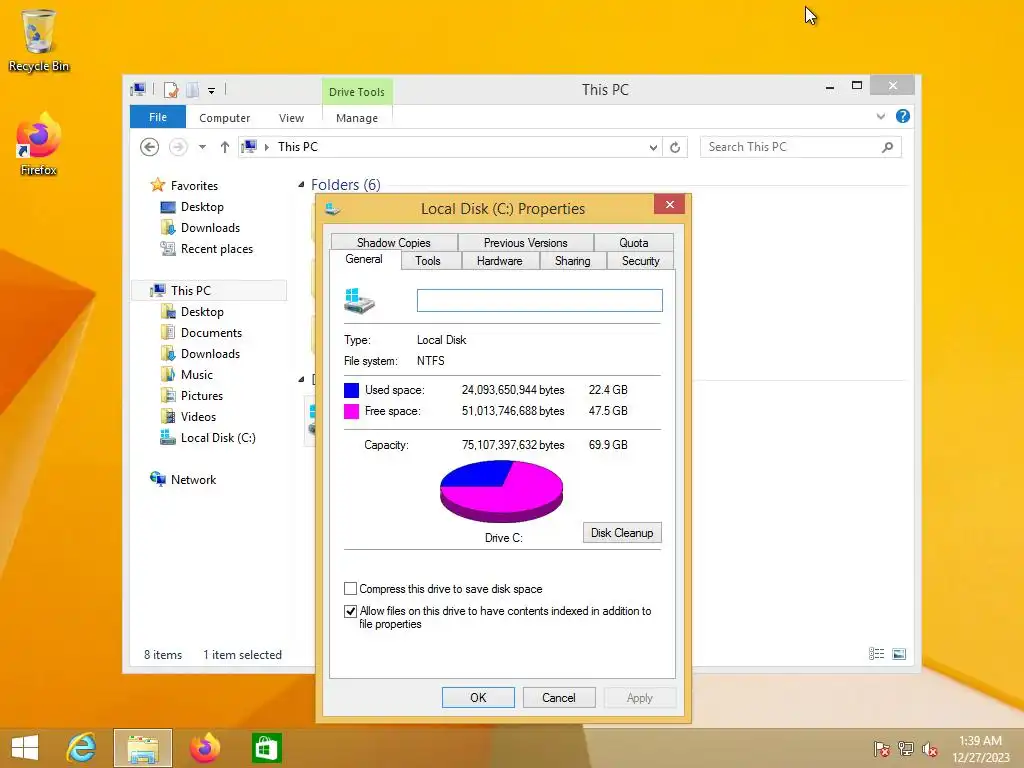This screenshot has height=768, width=1024.
Task: Open the Computer ribbon tab
Action: (x=225, y=118)
